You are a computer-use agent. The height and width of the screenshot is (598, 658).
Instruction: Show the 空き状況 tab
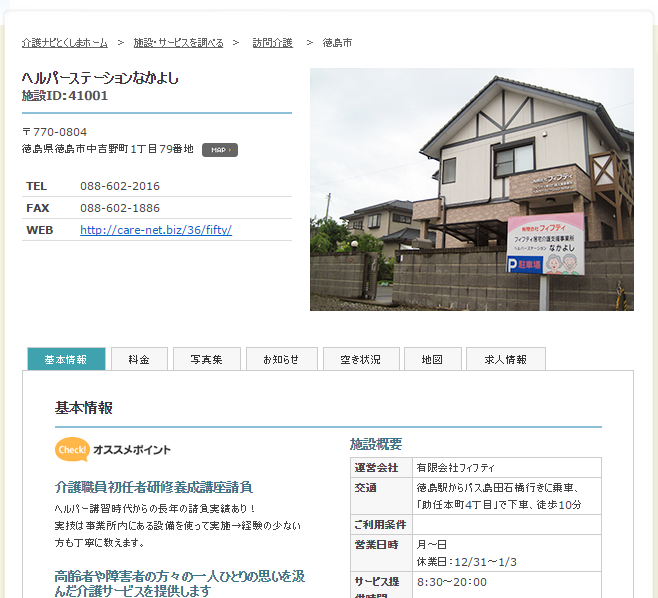pyautogui.click(x=360, y=359)
